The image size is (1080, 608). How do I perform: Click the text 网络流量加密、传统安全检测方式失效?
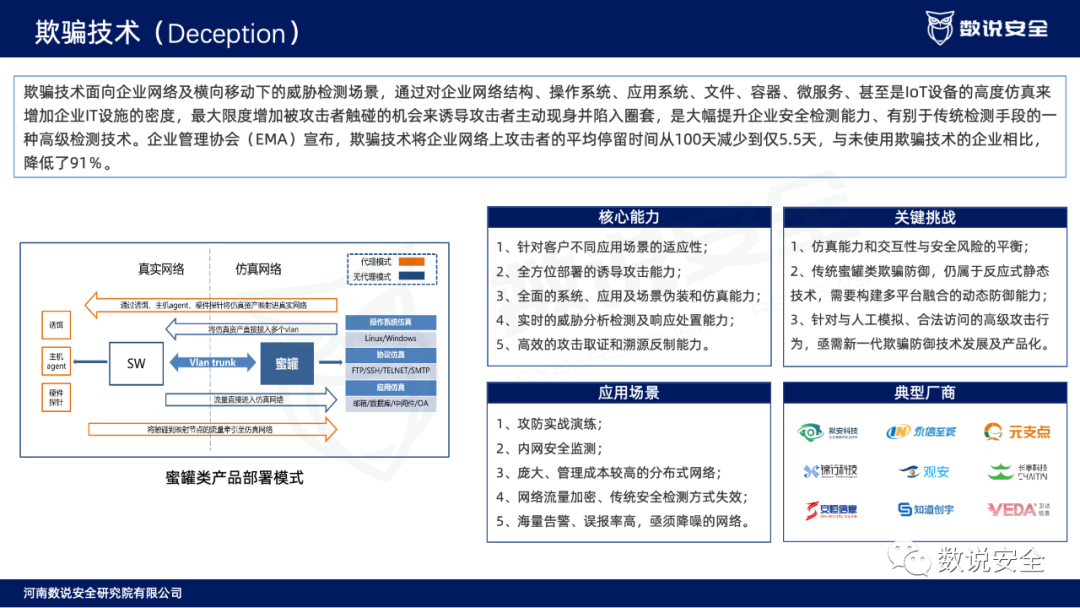(x=630, y=496)
